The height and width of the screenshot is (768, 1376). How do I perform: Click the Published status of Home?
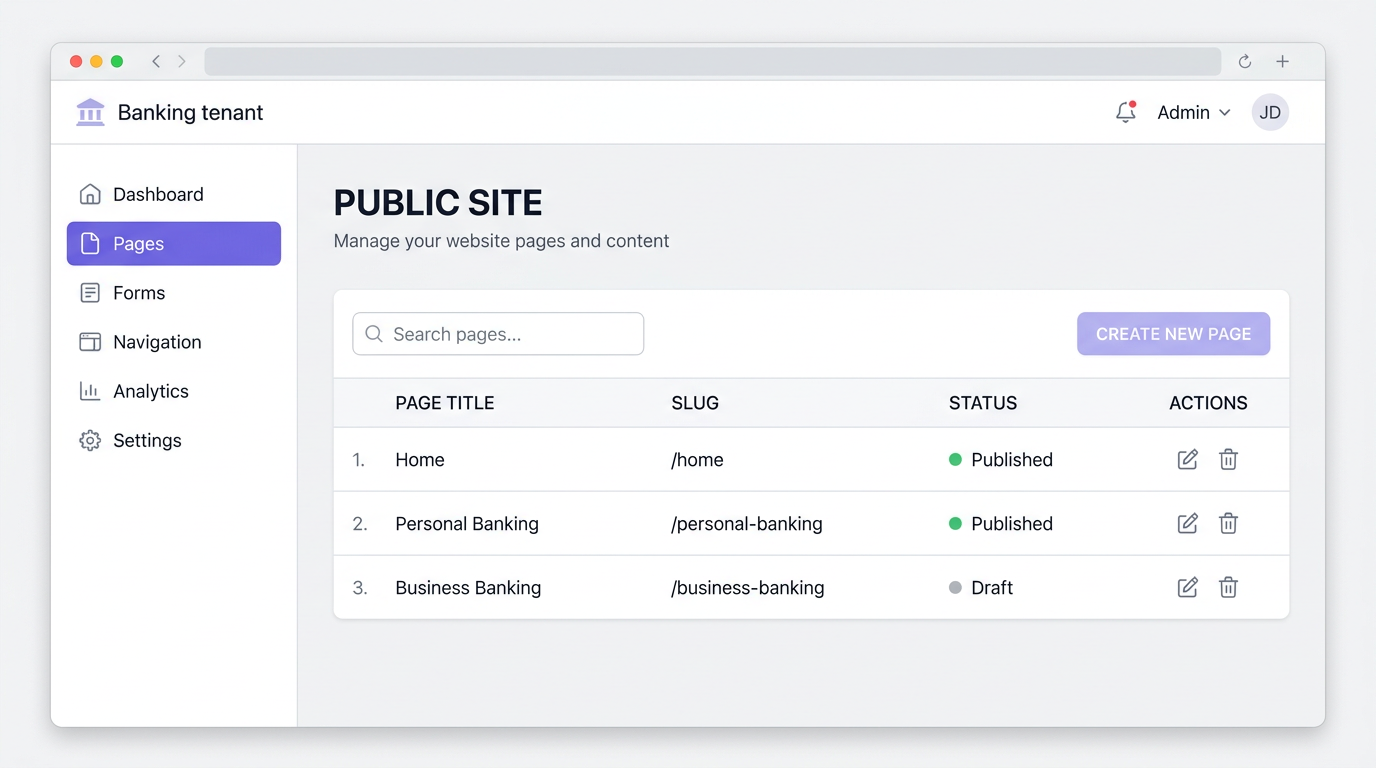pyautogui.click(x=1001, y=460)
